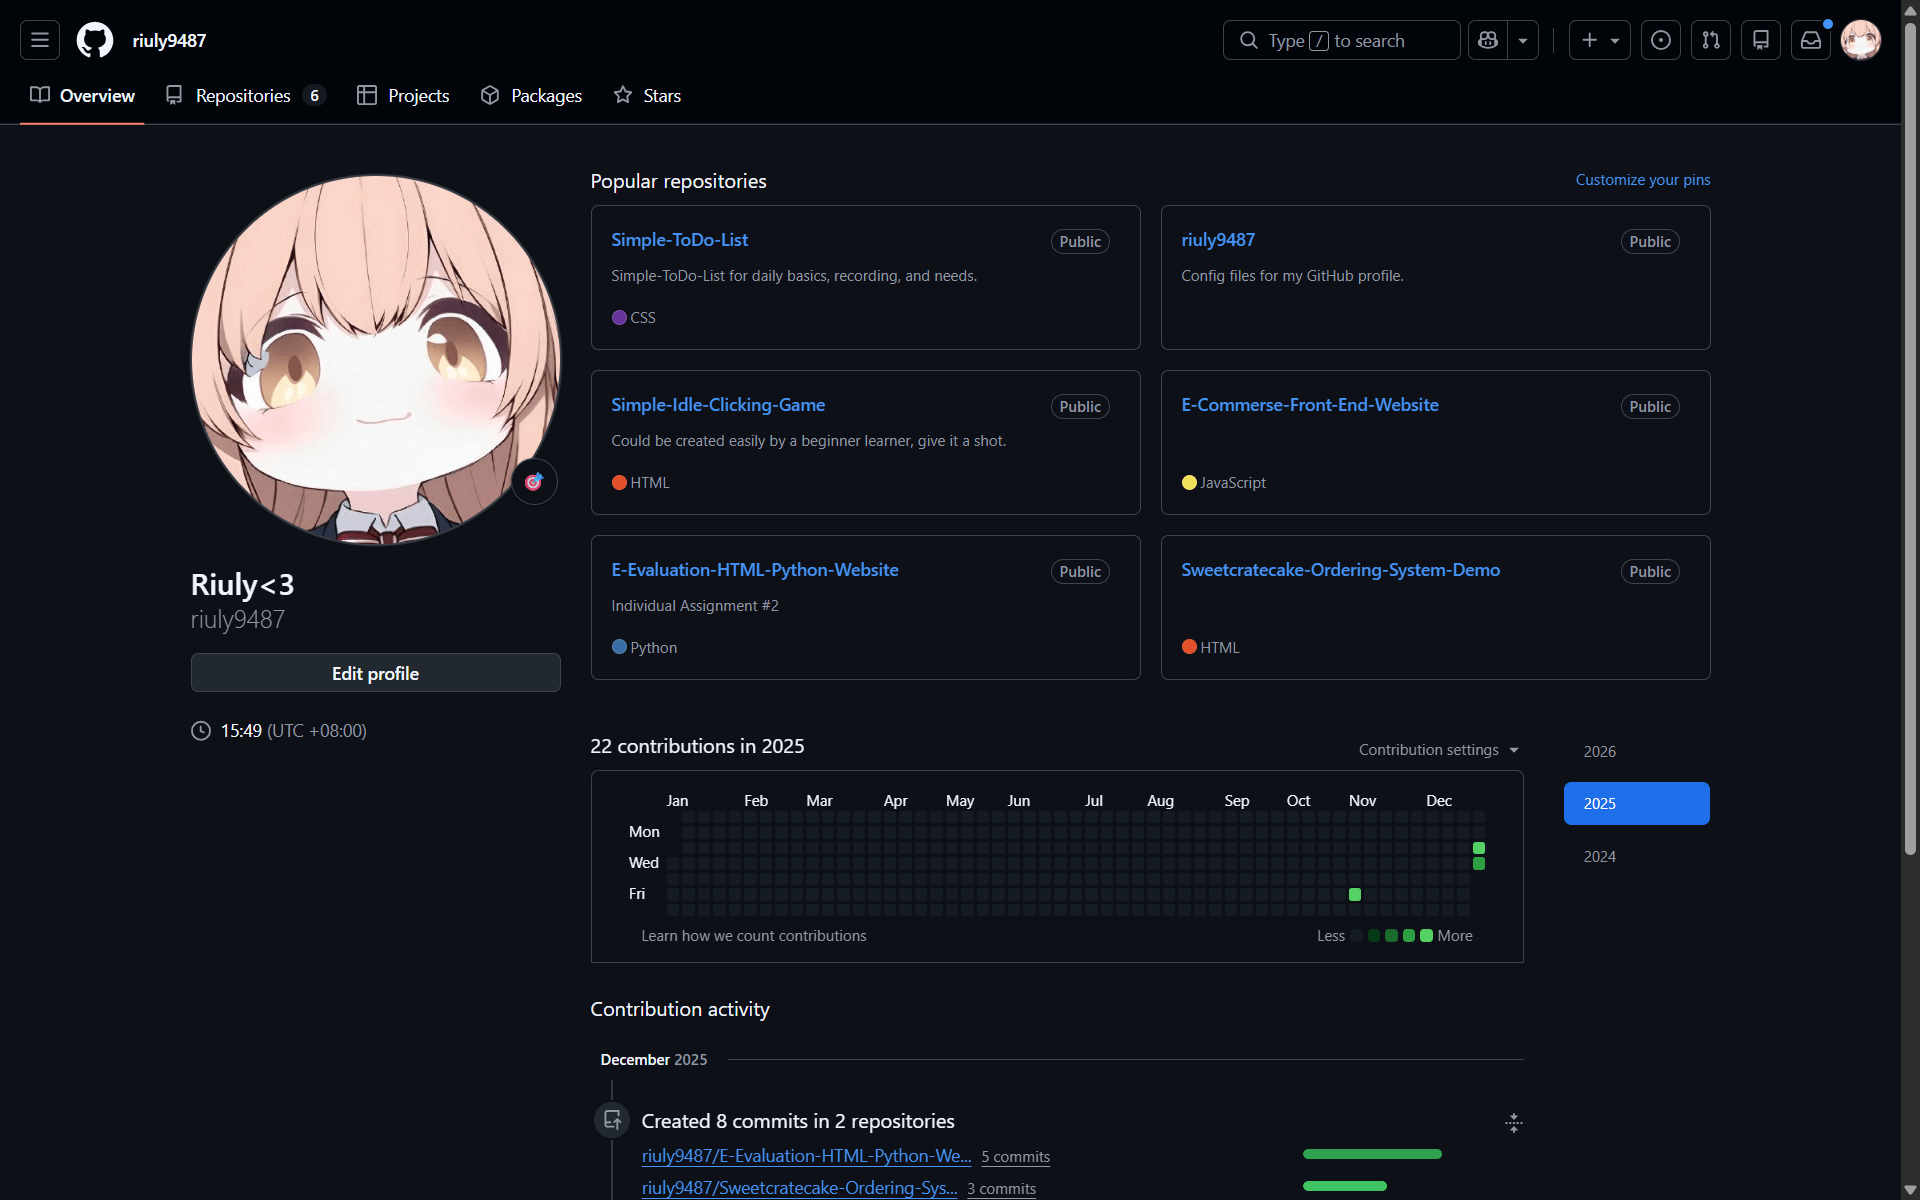
Task: Open the issues icon in header
Action: point(1660,40)
